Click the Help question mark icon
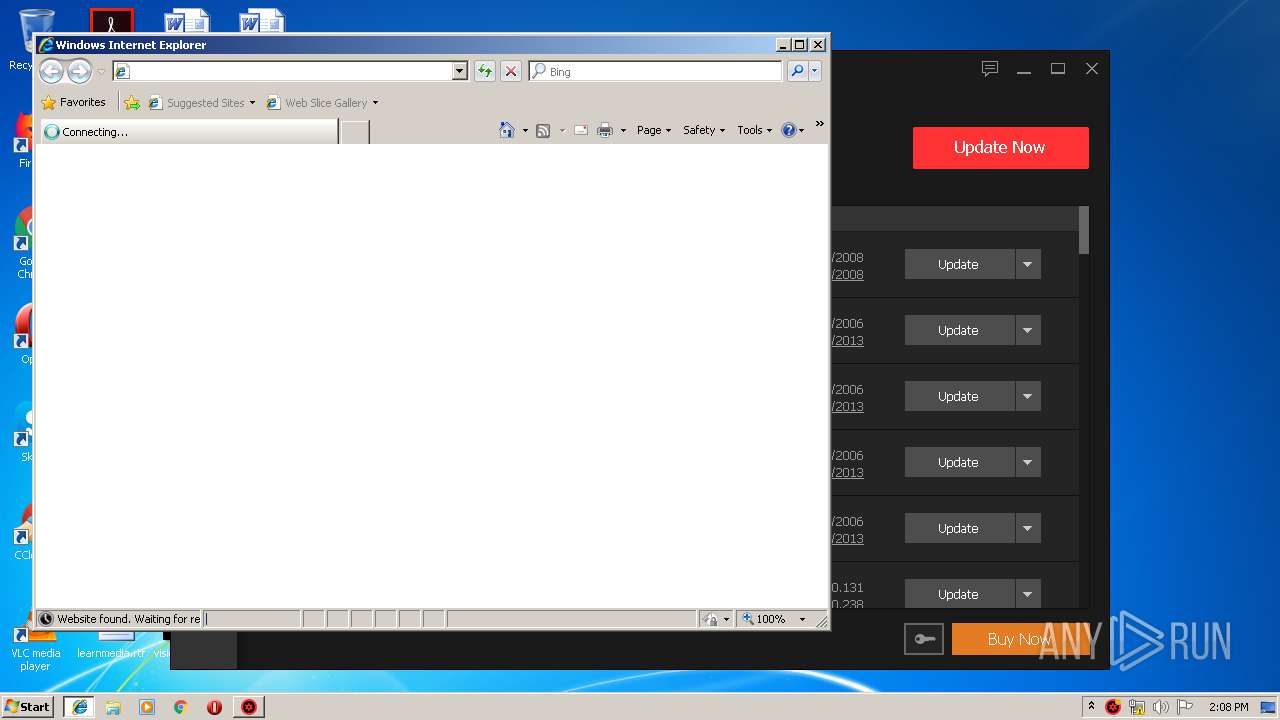Screen dimensions: 1280x720 (788, 130)
